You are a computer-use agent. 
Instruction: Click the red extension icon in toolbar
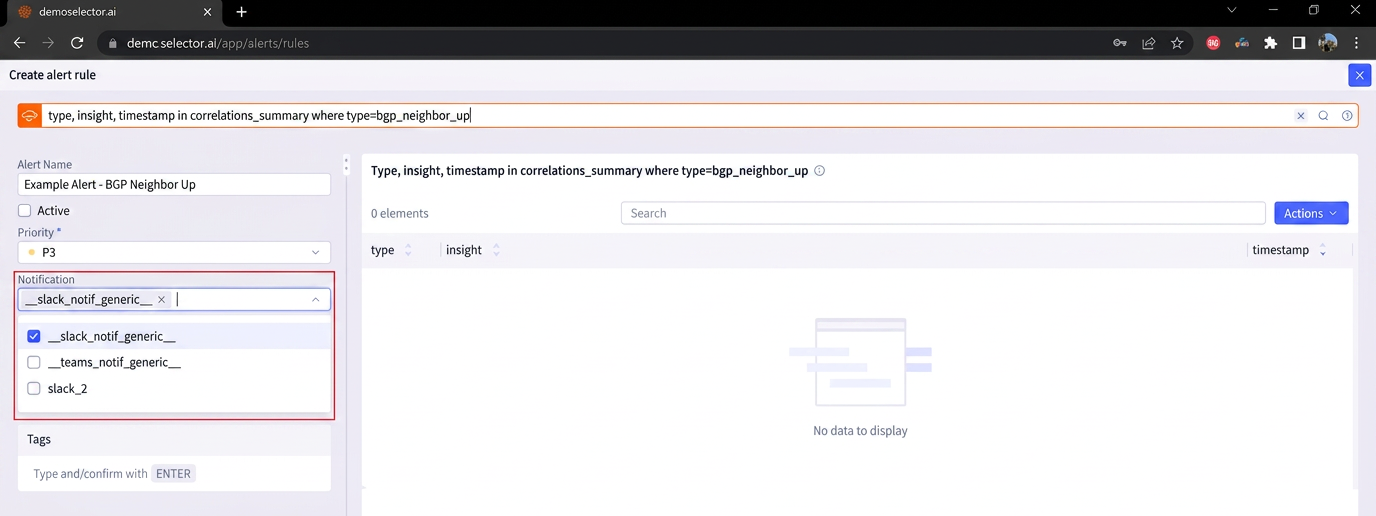(1213, 43)
